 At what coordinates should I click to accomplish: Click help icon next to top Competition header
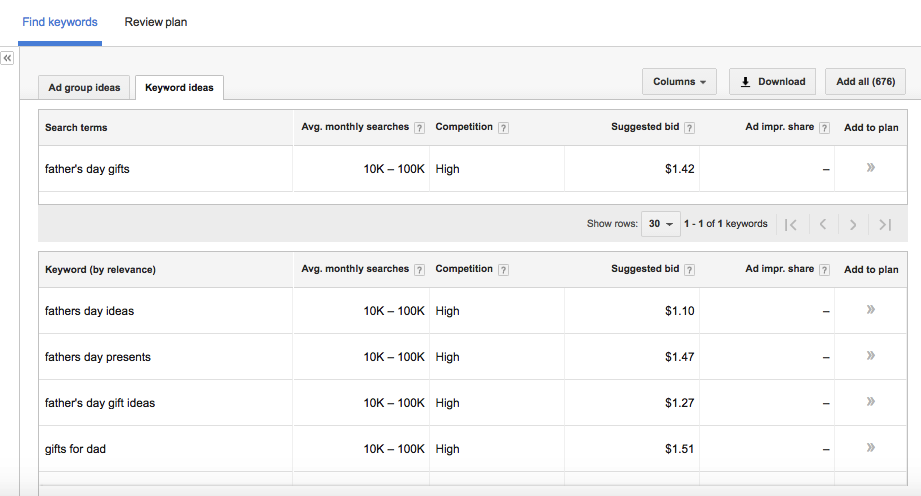[503, 128]
